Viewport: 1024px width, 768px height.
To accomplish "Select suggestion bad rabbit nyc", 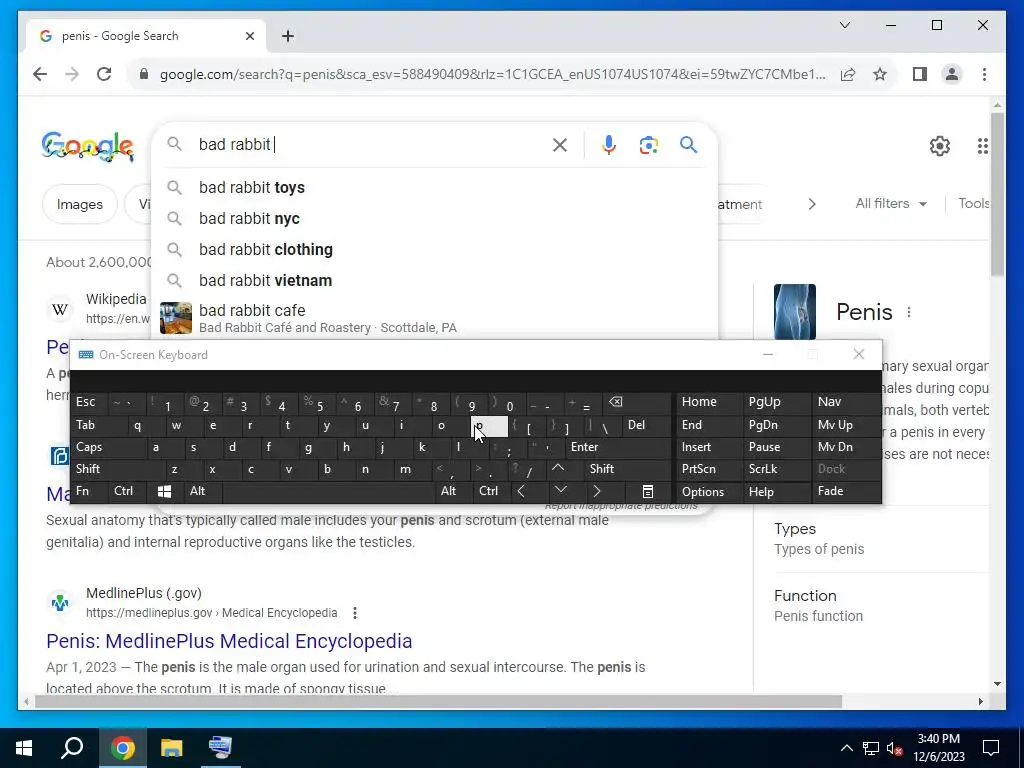I will point(434,219).
